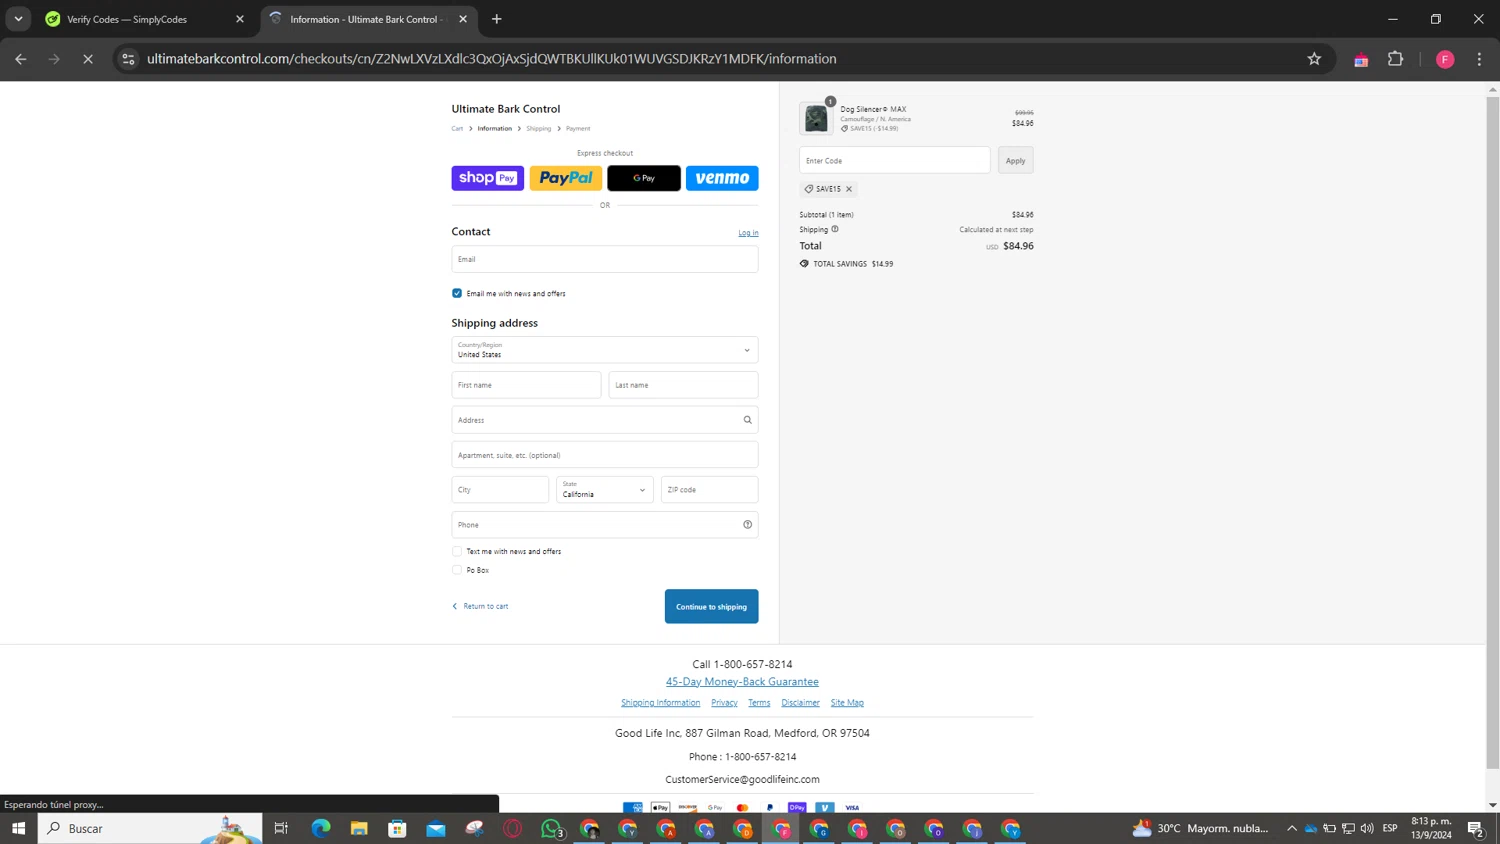
Task: Click Continue to shipping button
Action: click(x=711, y=606)
